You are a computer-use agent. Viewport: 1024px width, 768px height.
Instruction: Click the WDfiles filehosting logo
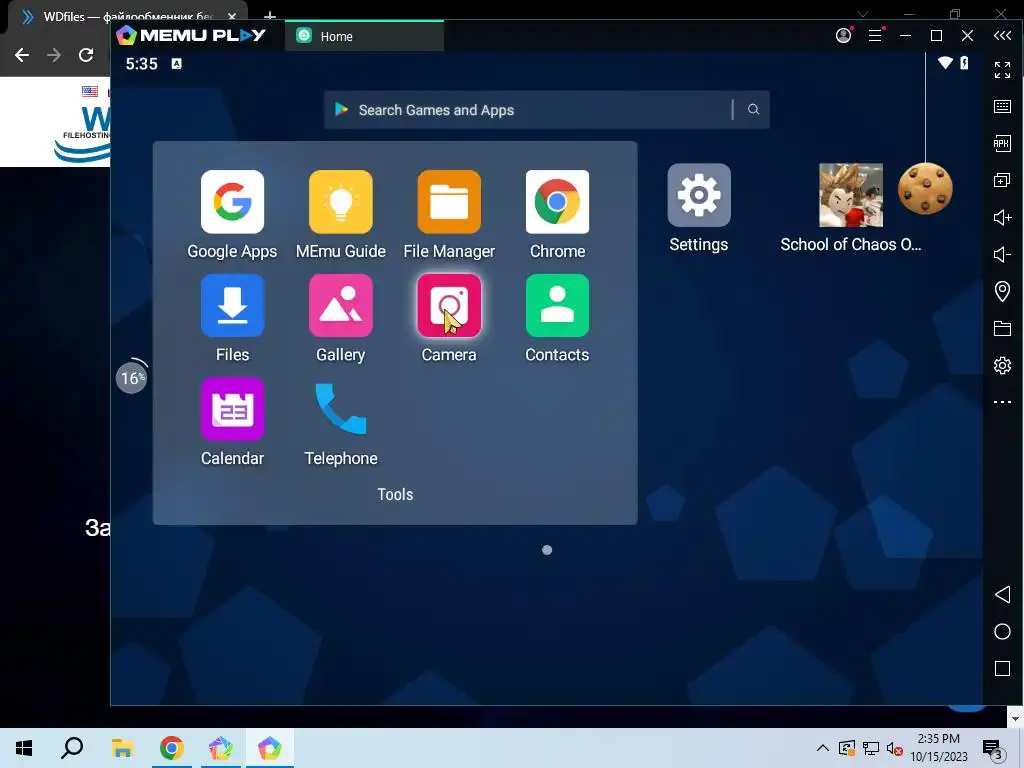point(82,134)
